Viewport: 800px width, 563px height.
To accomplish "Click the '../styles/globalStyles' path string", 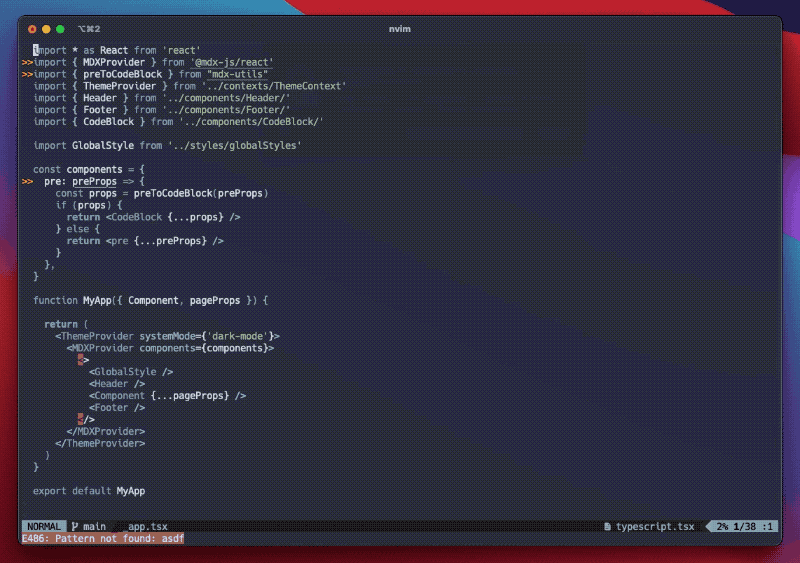I will (x=235, y=145).
